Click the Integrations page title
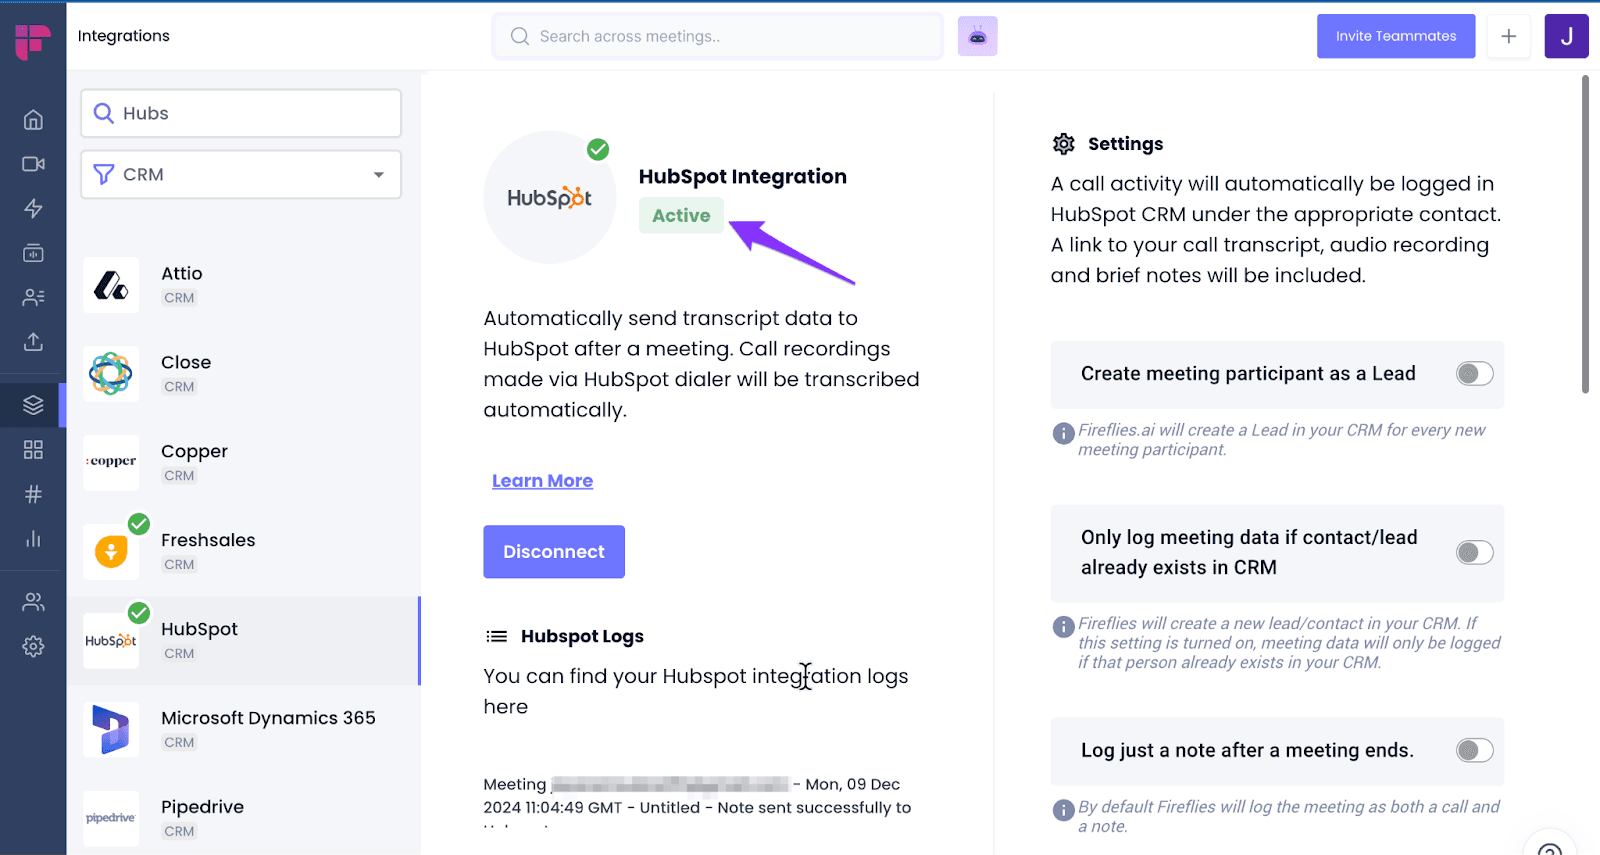This screenshot has height=855, width=1600. click(124, 36)
